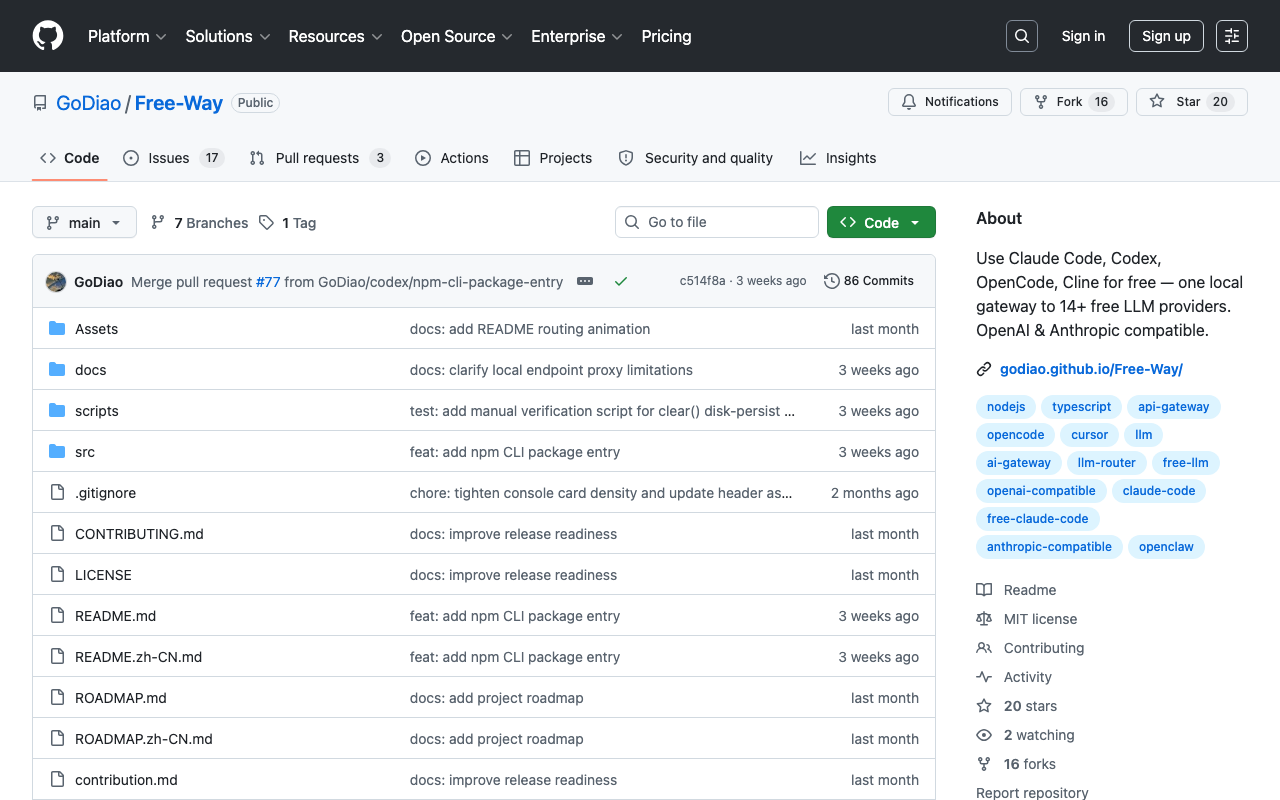Open the 86 Commits history link
The width and height of the screenshot is (1280, 800).
point(869,281)
